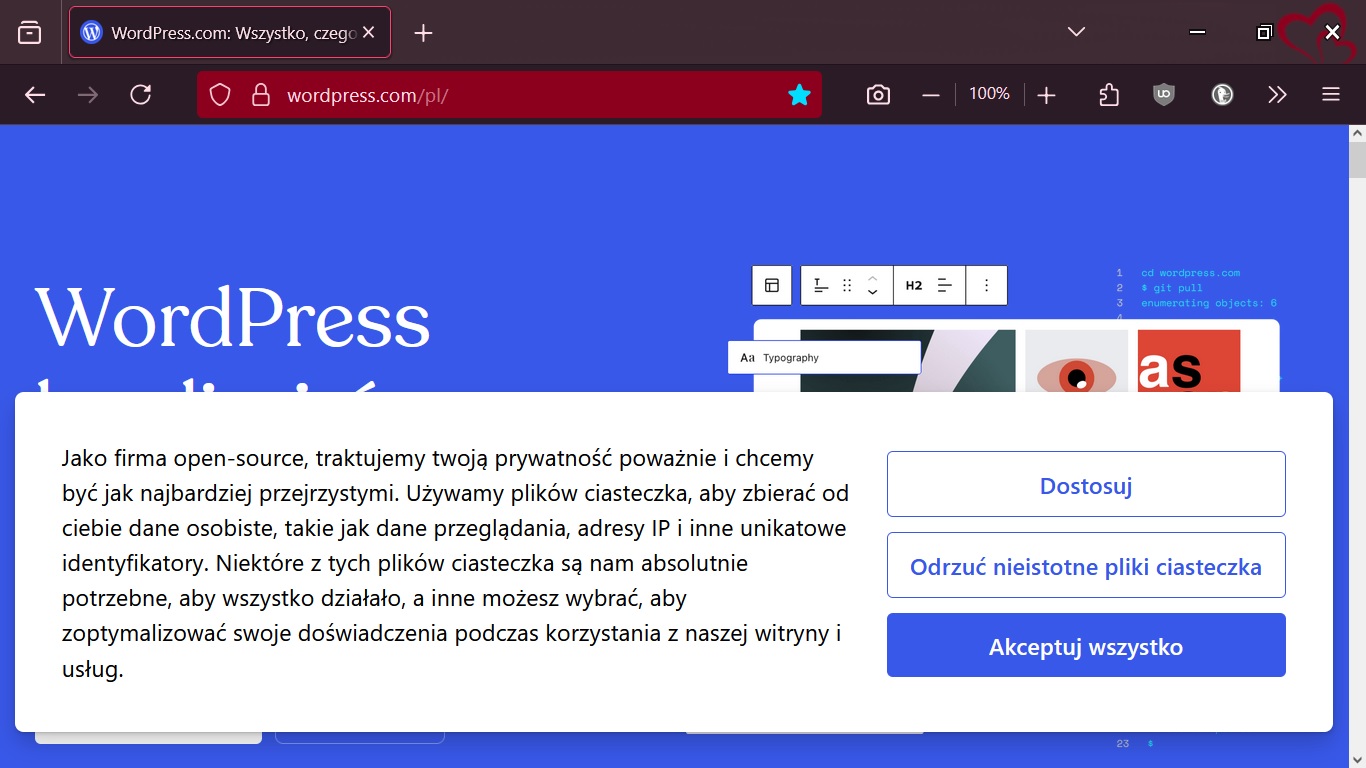
Task: Select the WordPress.com tab
Action: pos(230,33)
